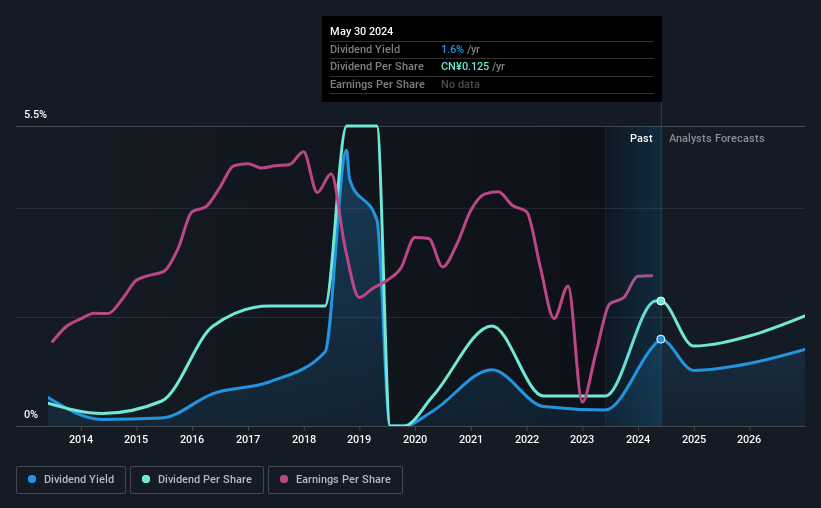Click the 2015 x-axis label

click(x=136, y=439)
